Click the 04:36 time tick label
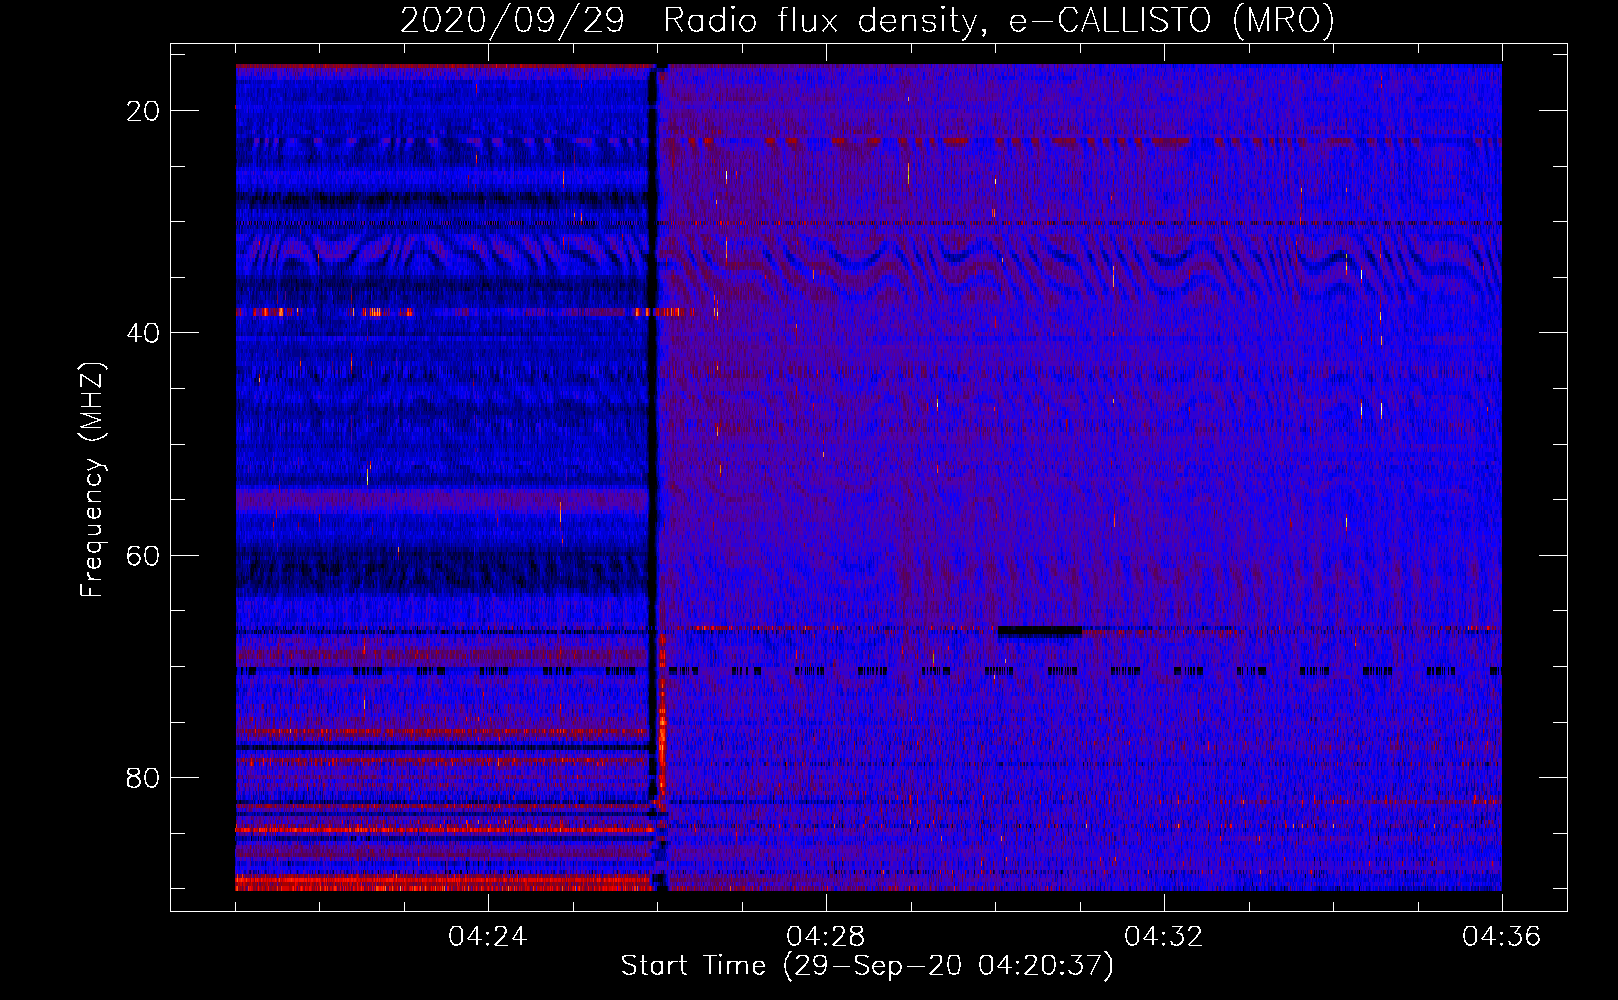 tap(1501, 936)
